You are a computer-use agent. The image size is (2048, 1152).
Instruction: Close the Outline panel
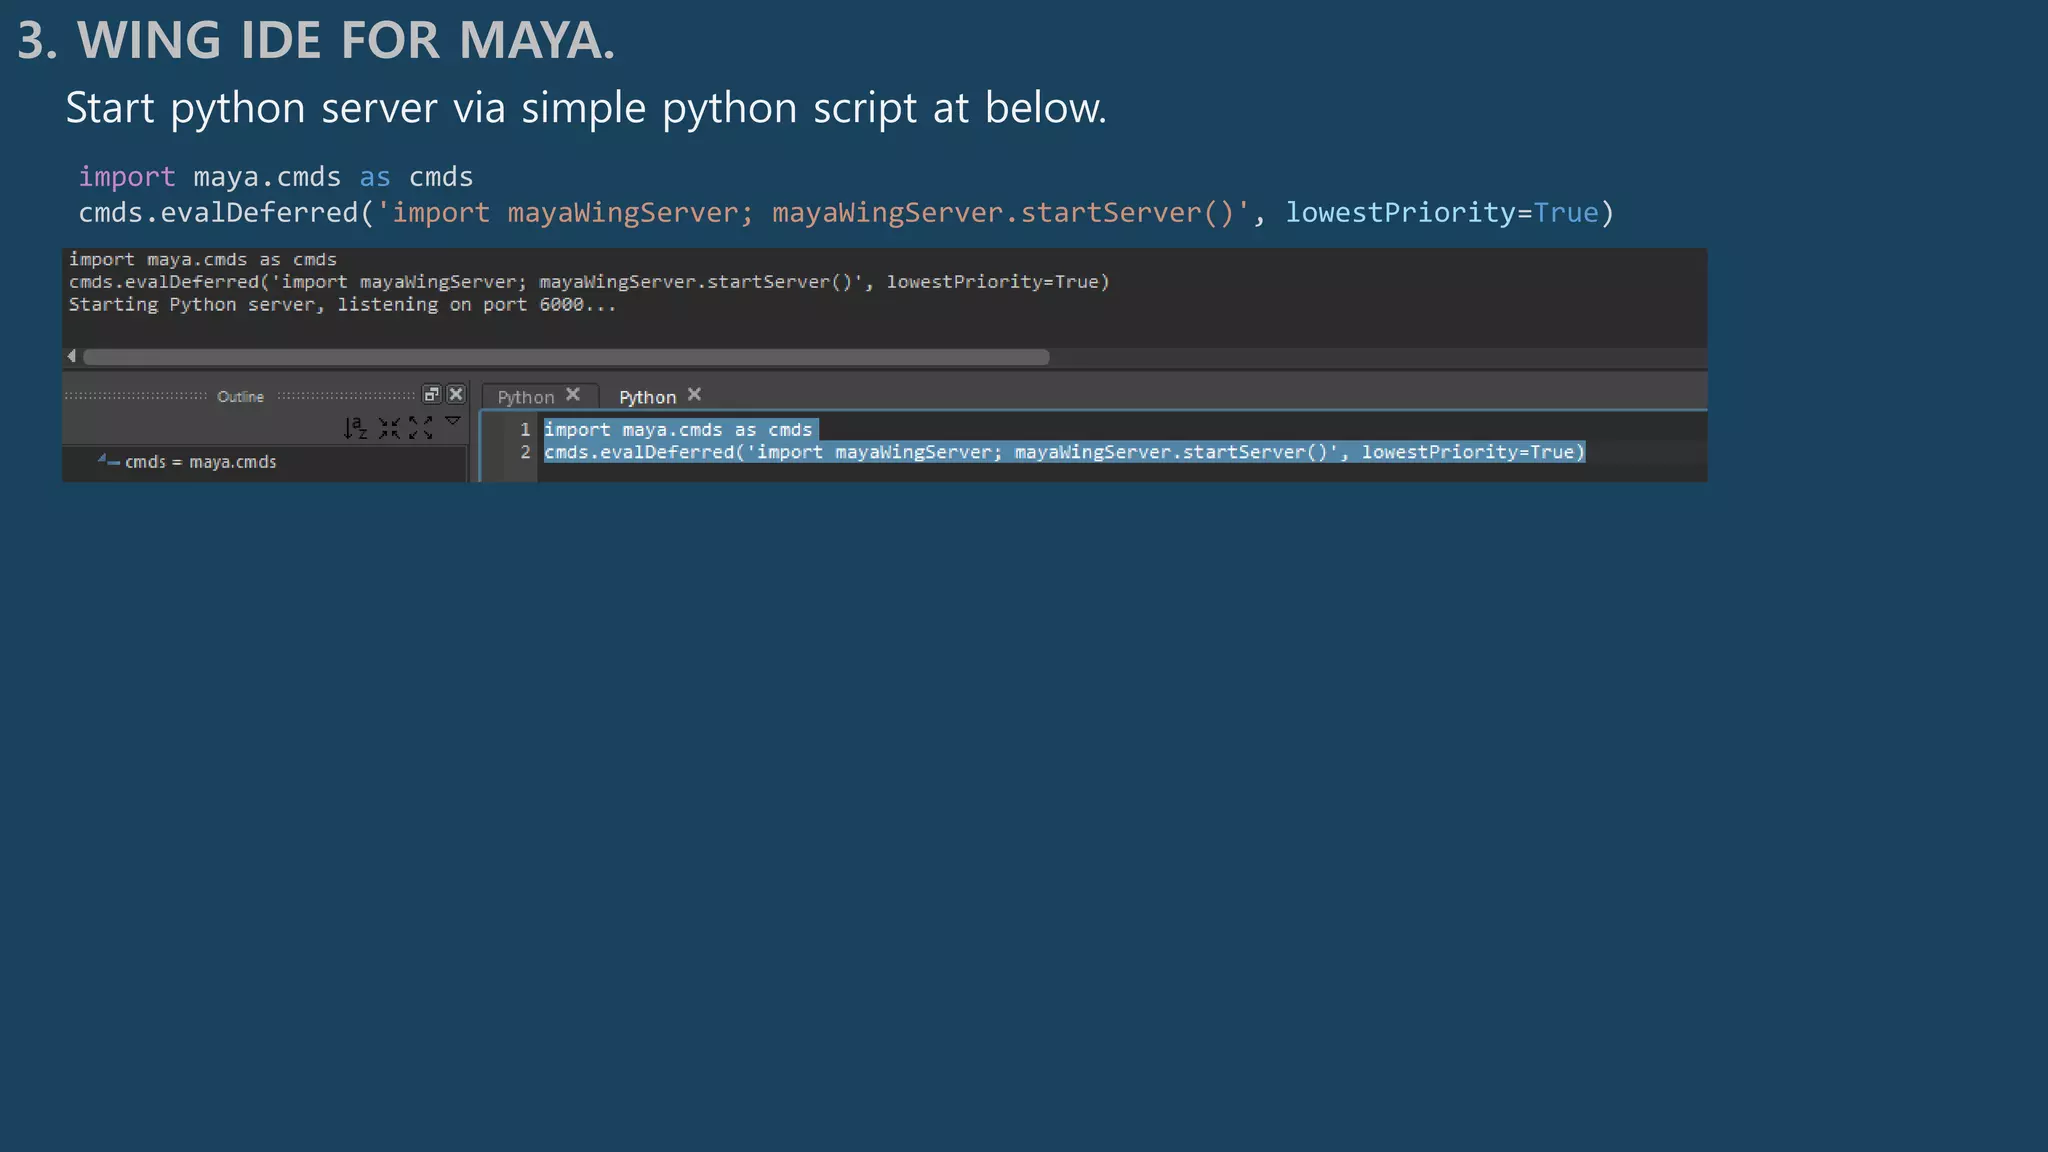click(x=456, y=394)
